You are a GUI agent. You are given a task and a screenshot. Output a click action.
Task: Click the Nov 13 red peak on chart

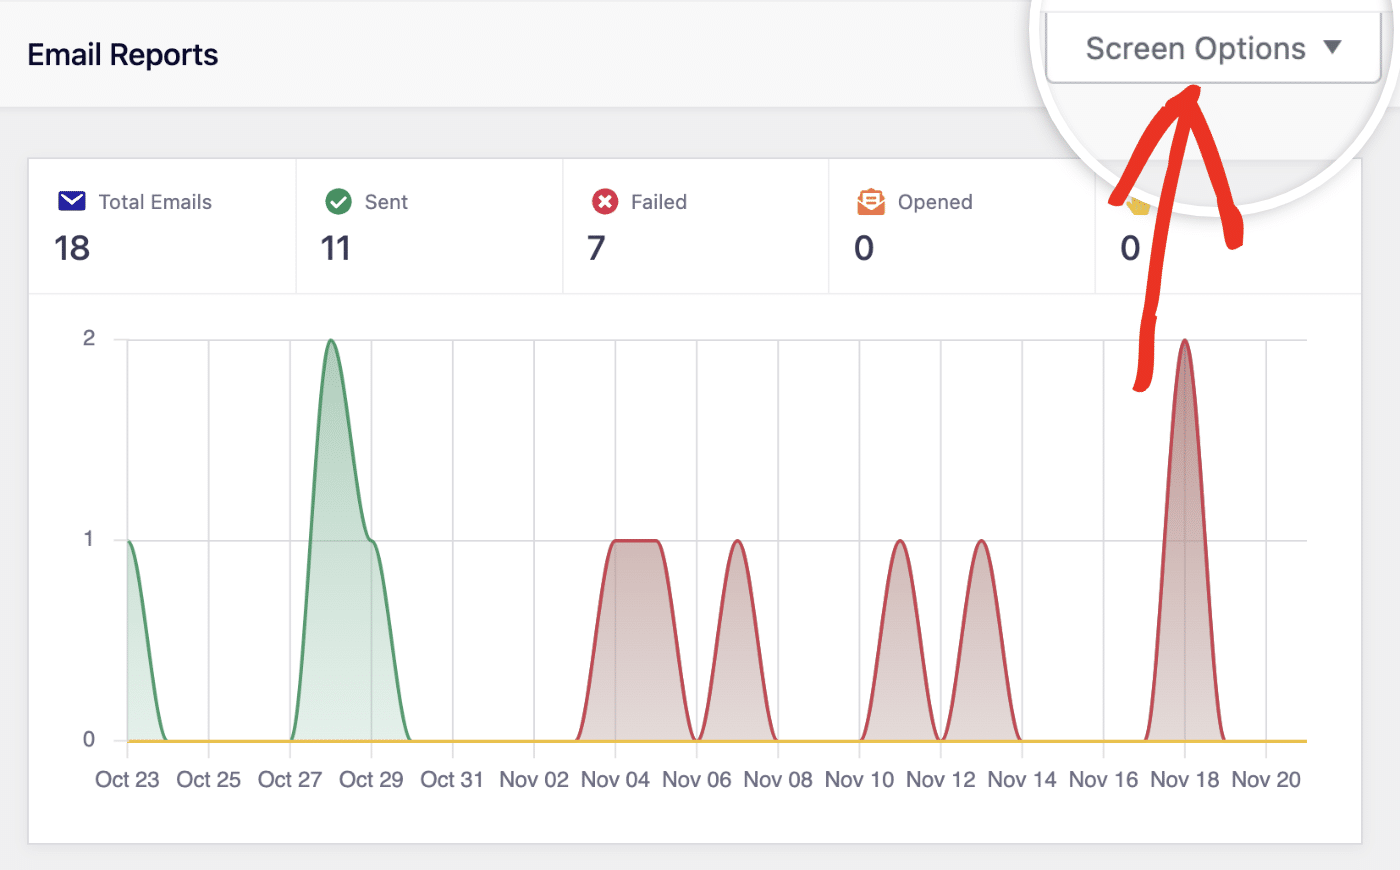[982, 543]
